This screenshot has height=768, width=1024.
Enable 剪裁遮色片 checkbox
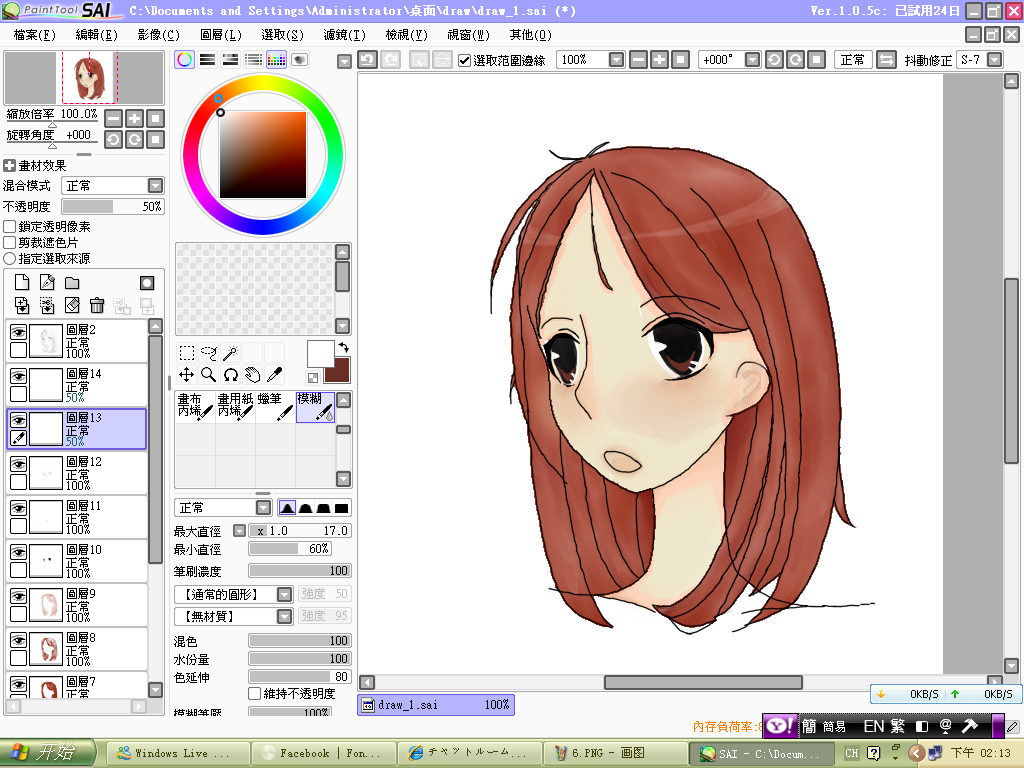pyautogui.click(x=10, y=243)
